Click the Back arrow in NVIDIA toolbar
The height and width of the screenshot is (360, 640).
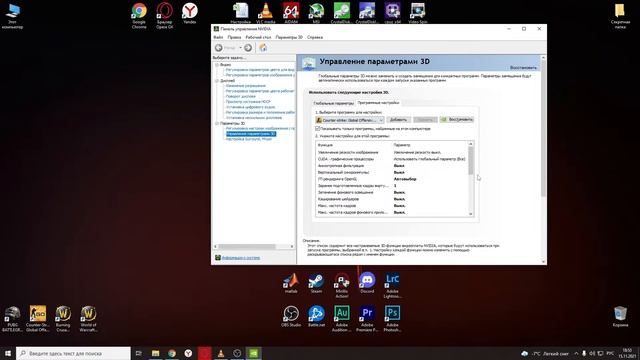219,48
